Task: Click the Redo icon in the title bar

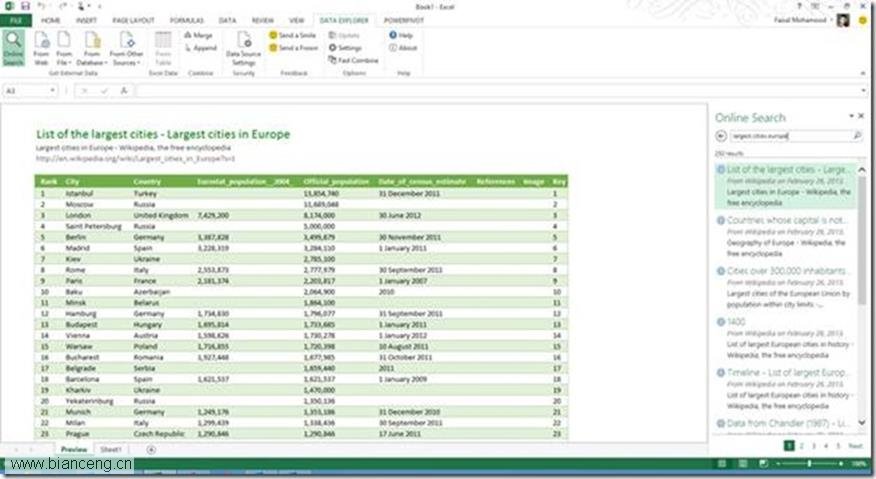Action: point(62,6)
